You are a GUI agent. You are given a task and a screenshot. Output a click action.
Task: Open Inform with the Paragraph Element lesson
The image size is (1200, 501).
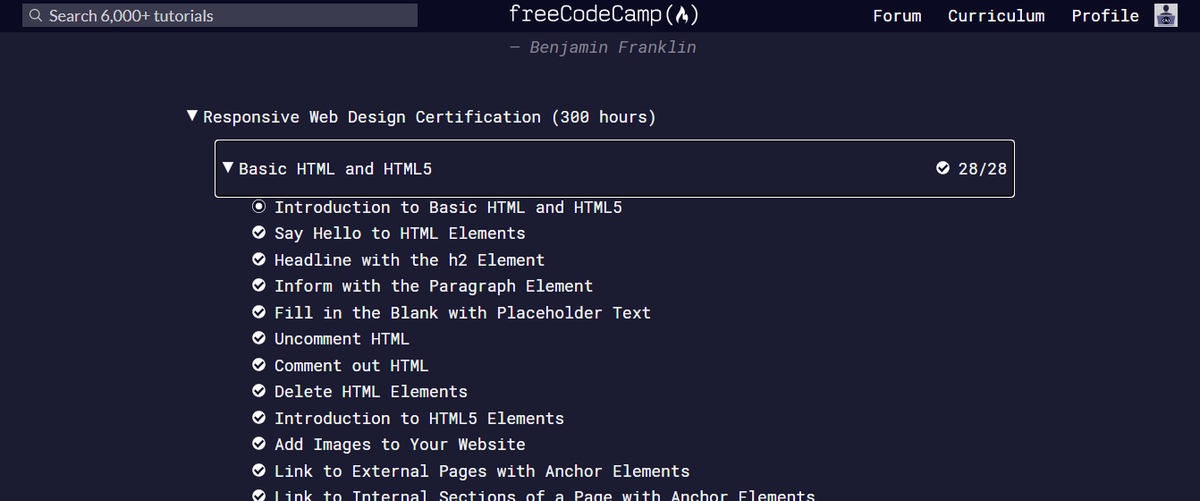point(433,286)
